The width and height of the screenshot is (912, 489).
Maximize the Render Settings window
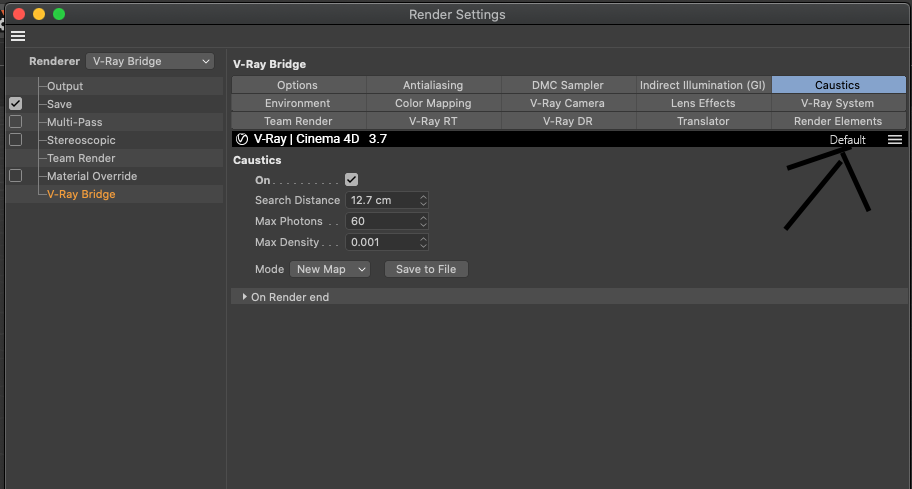point(59,14)
